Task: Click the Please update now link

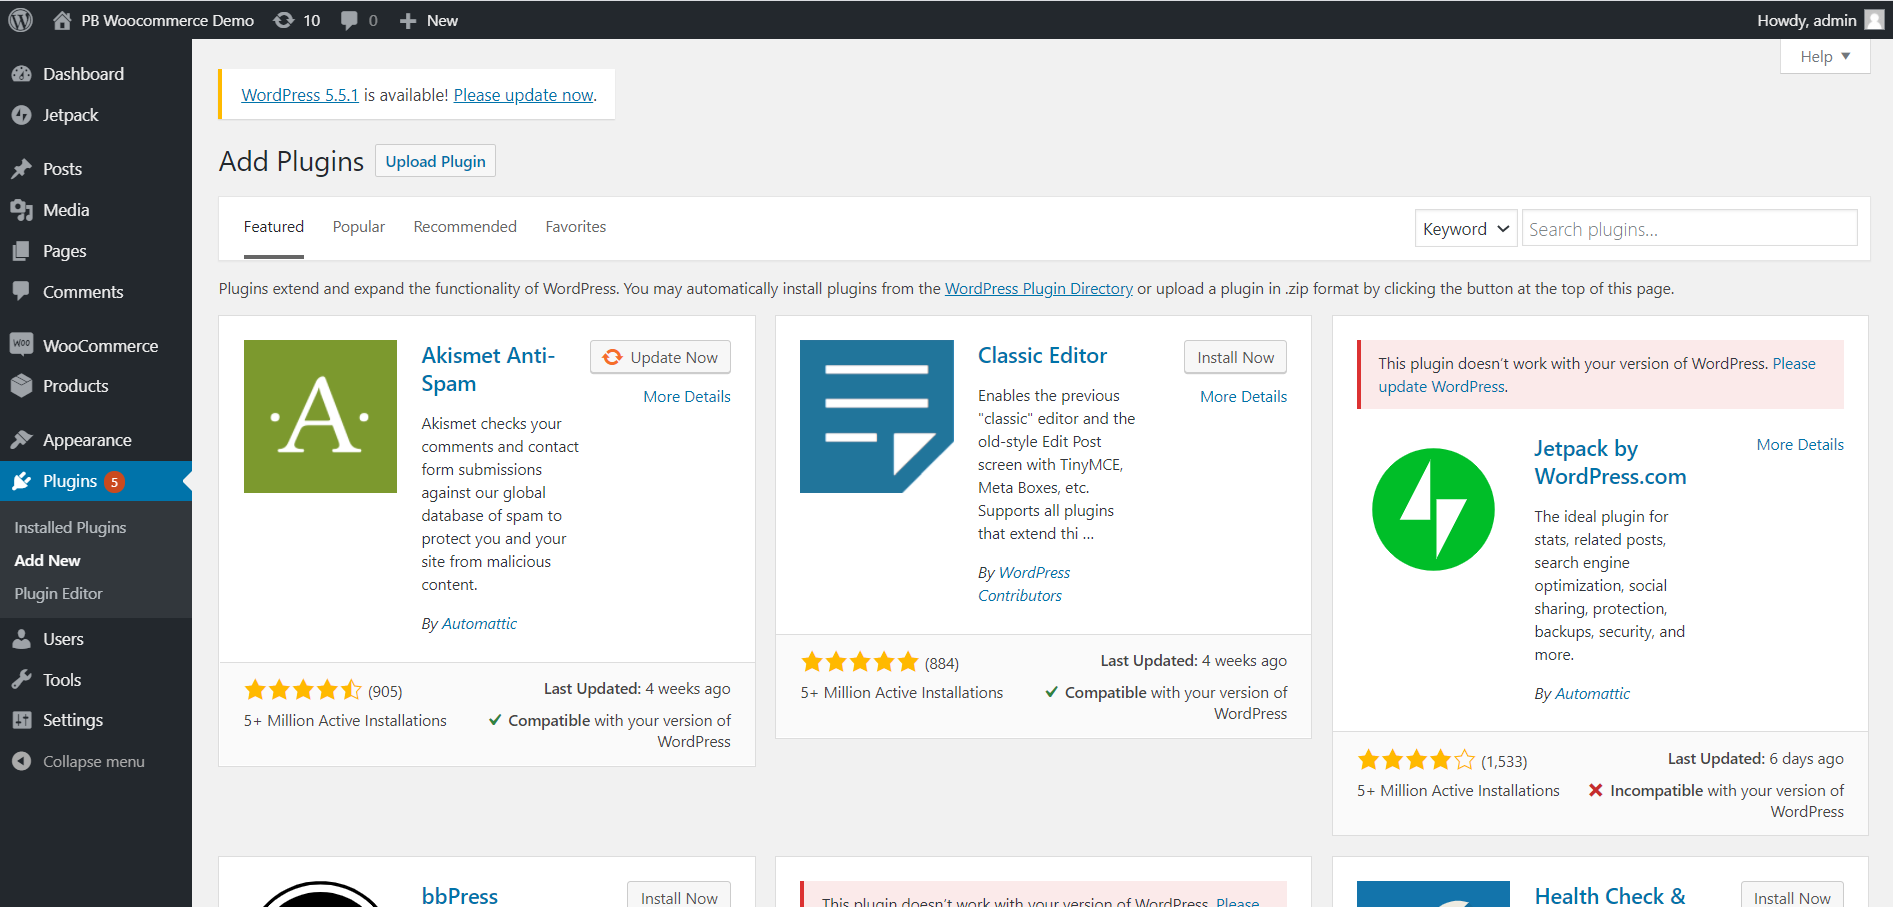Action: pyautogui.click(x=524, y=95)
